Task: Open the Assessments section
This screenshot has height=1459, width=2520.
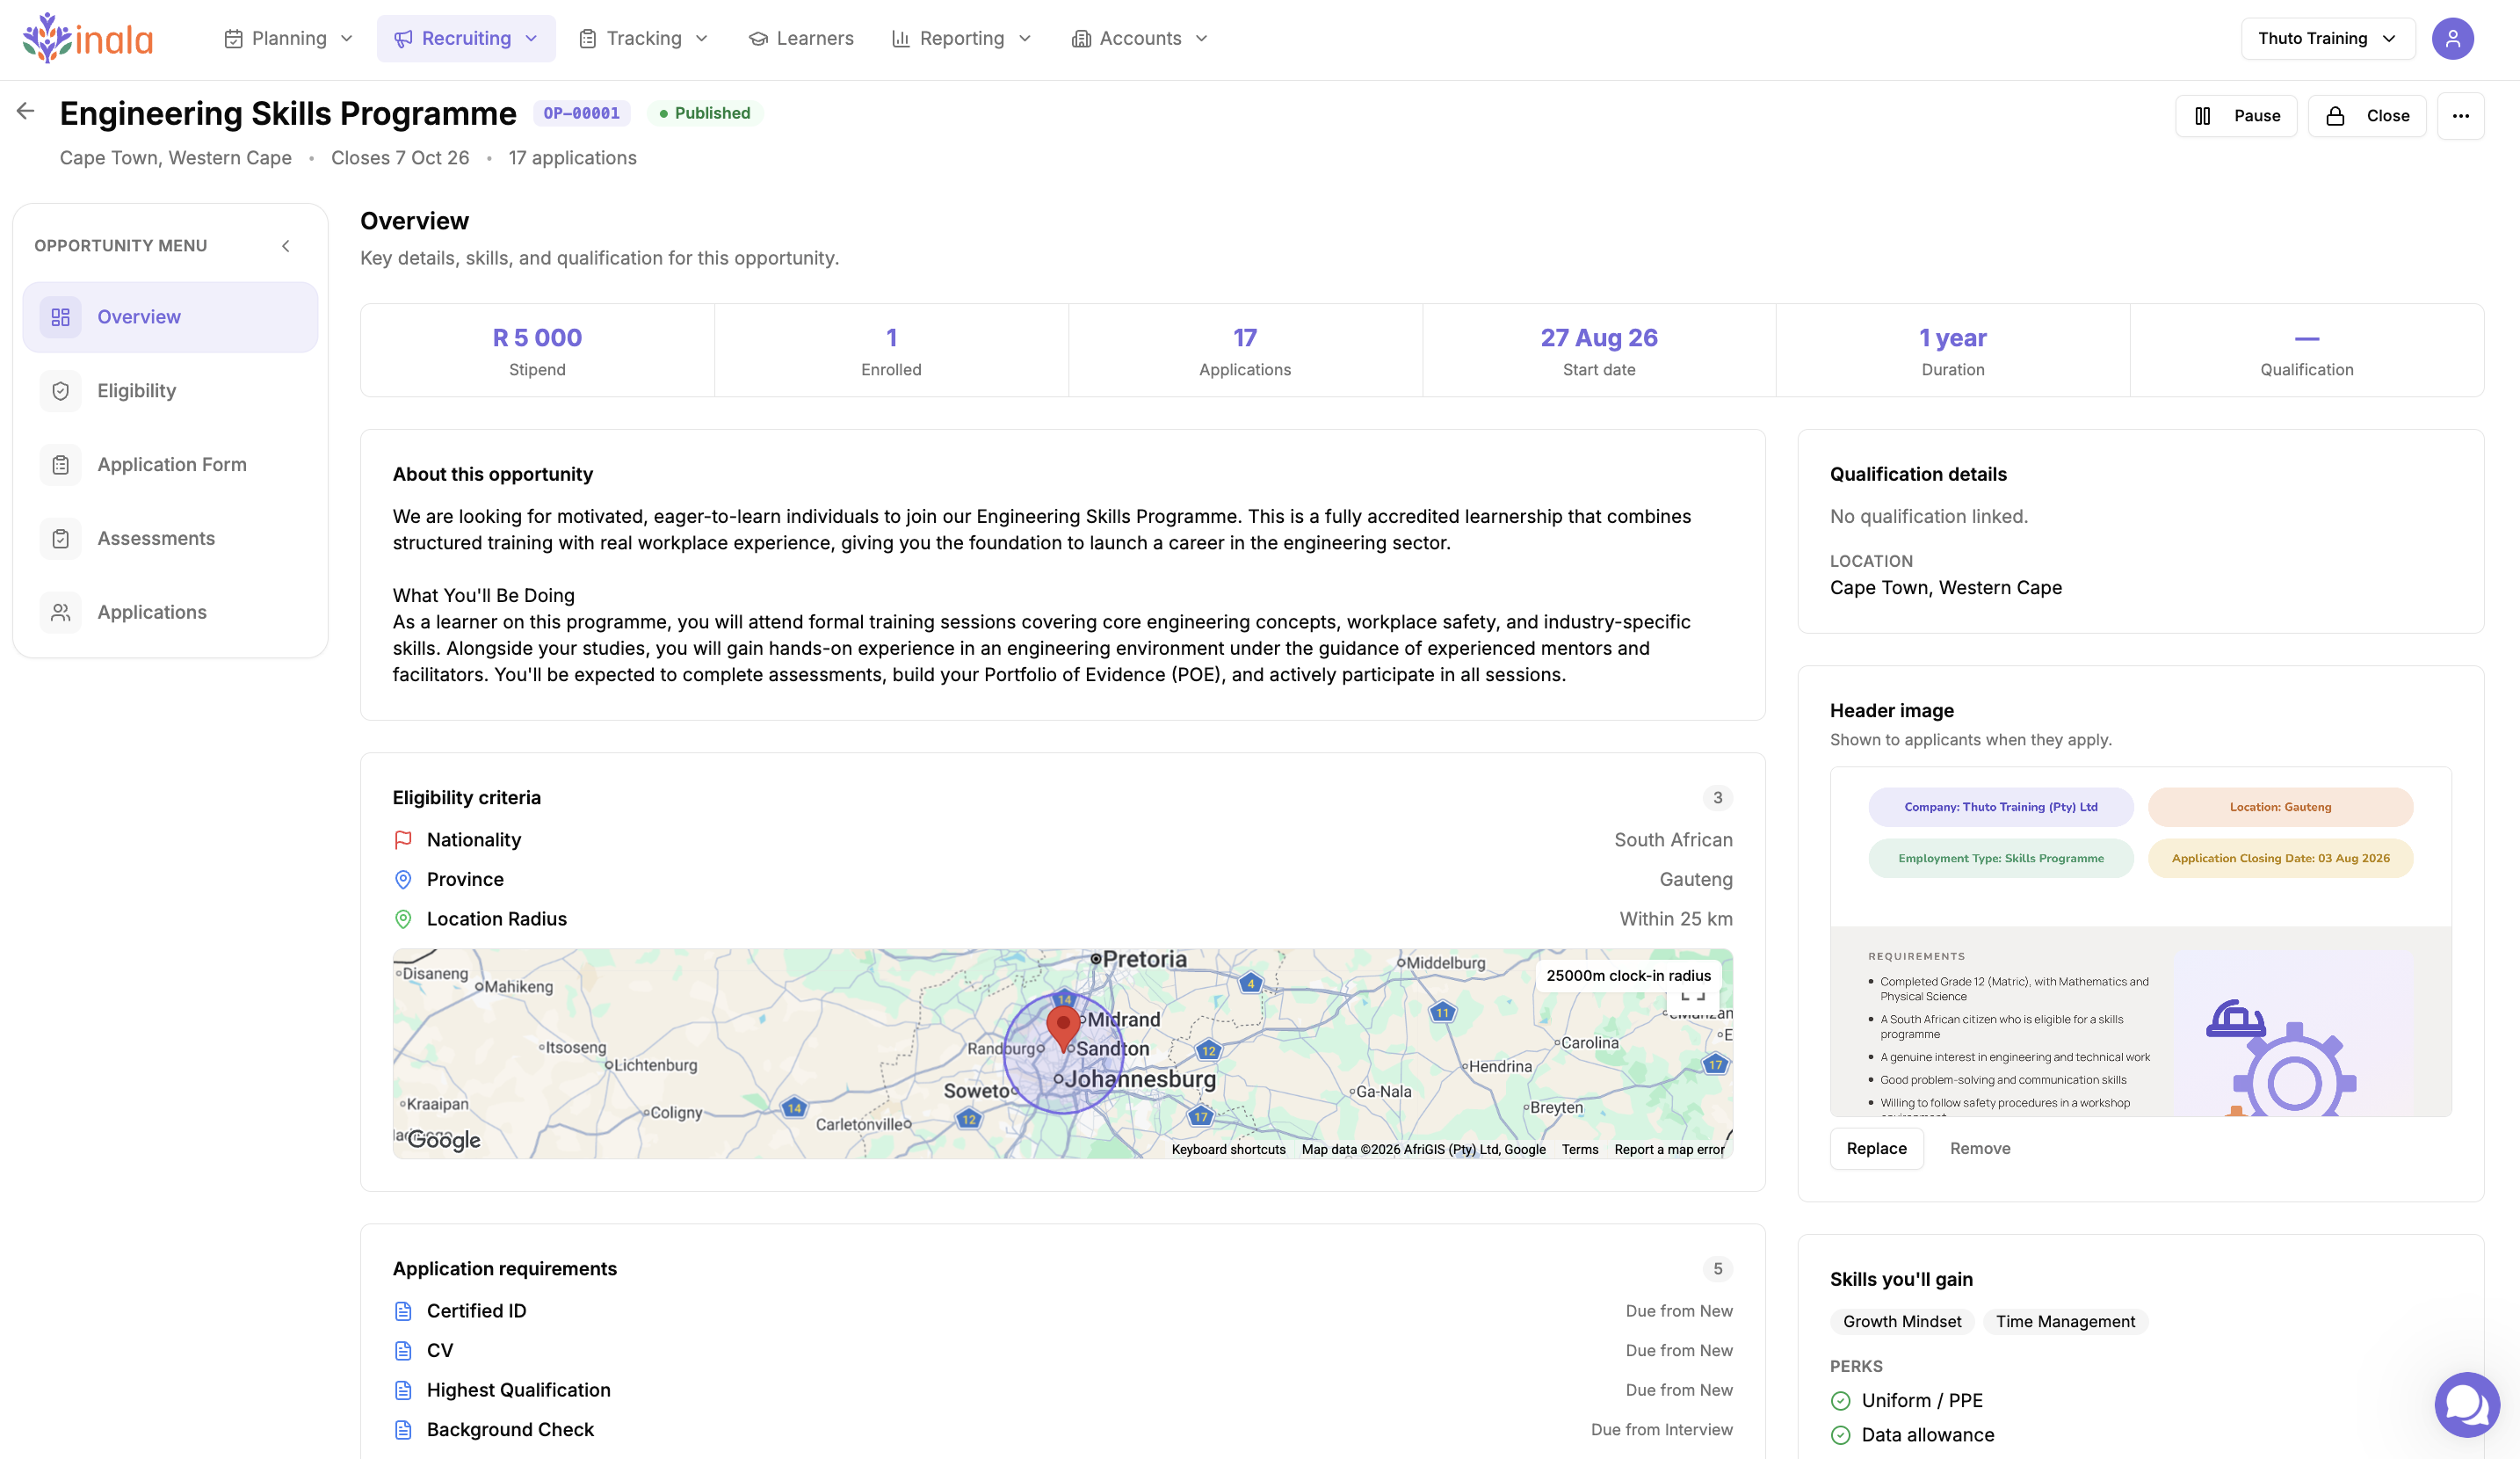Action: point(170,538)
